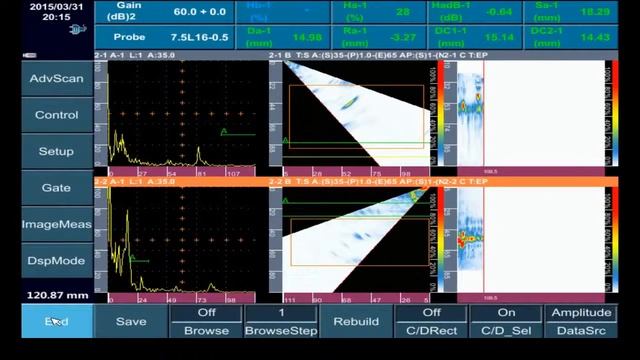
Task: Click the red cursor line in upper C-scan
Action: tap(484, 113)
